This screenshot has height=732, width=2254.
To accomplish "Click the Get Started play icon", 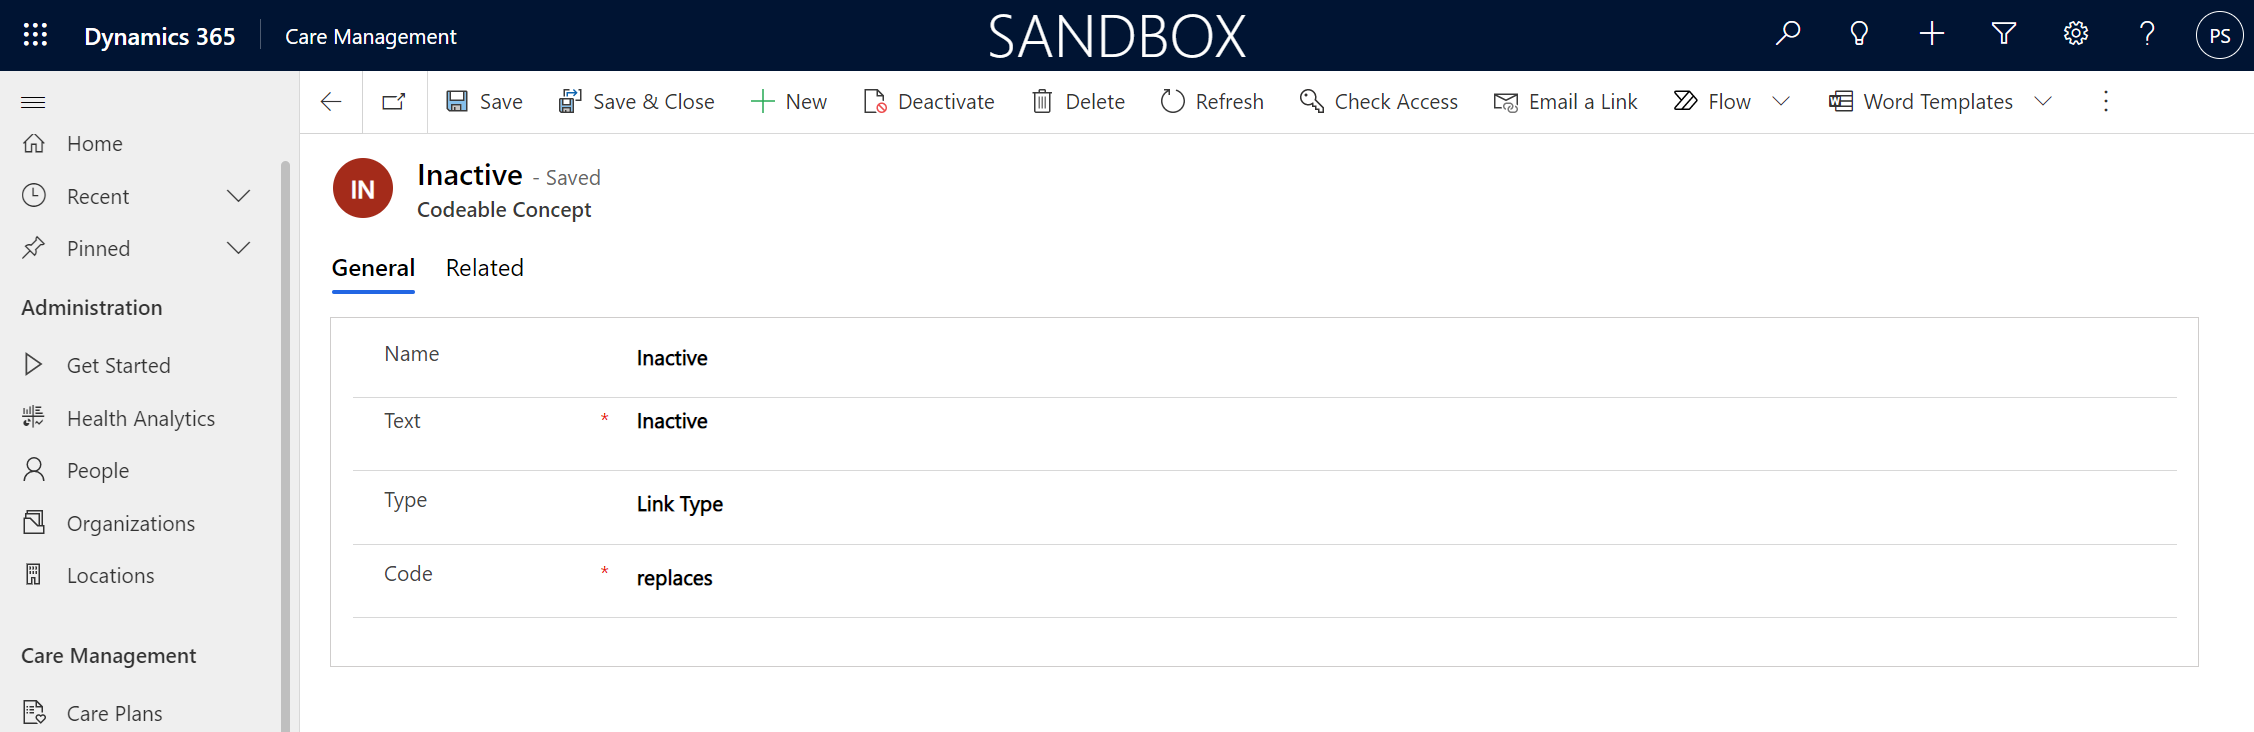I will pos(34,364).
